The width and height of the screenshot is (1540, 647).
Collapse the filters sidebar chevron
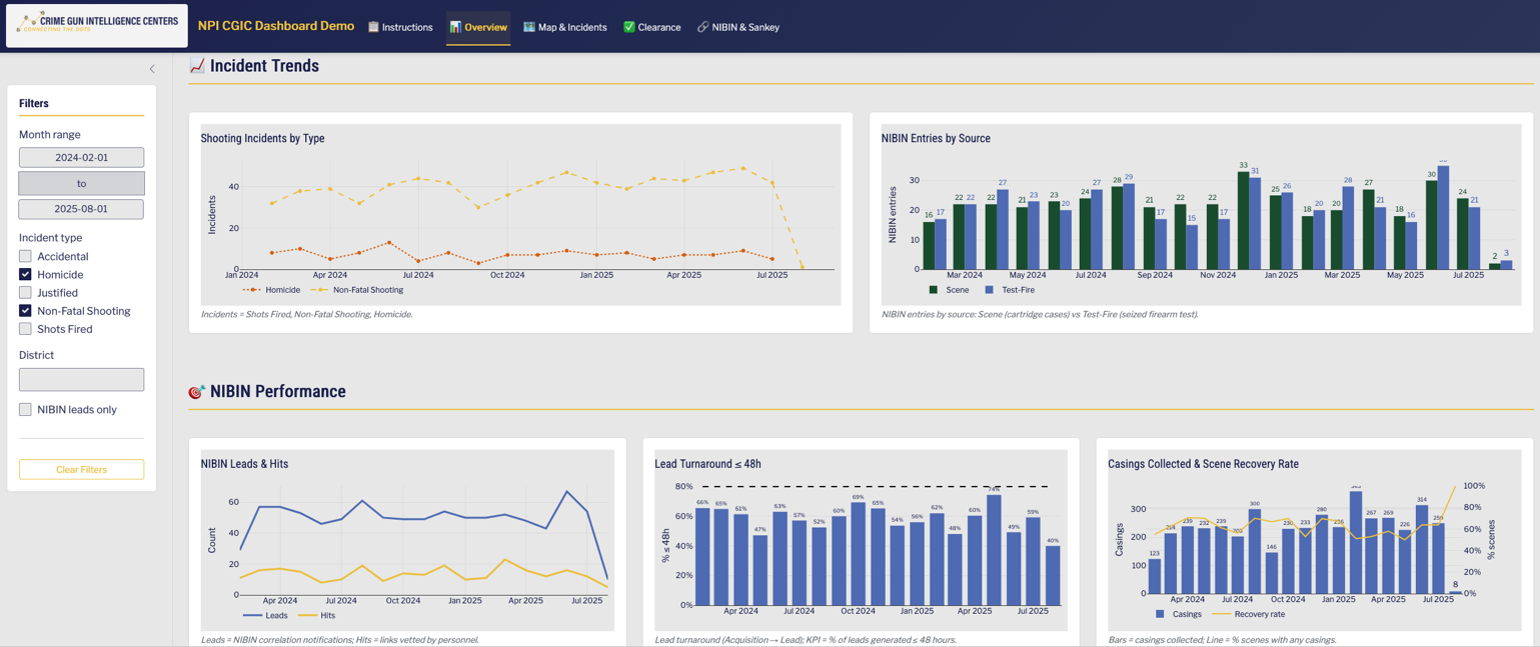pyautogui.click(x=152, y=69)
